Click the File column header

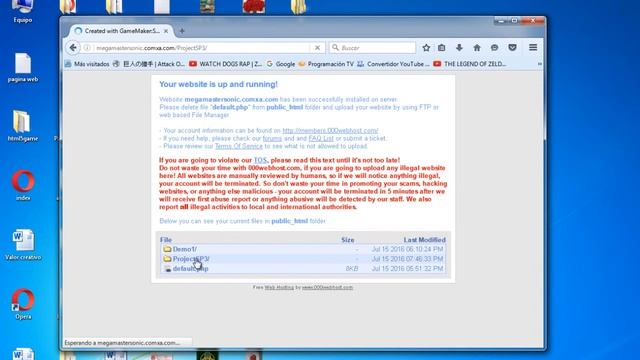click(x=166, y=240)
